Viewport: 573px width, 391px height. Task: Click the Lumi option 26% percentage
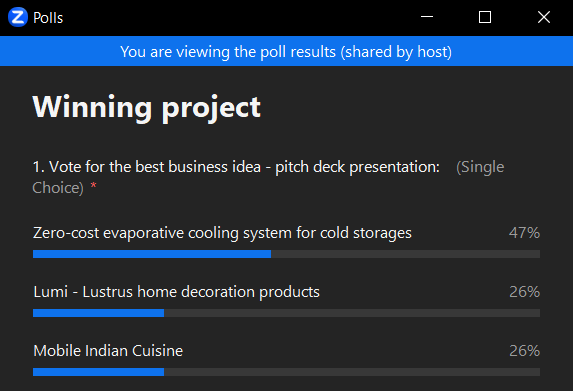click(524, 292)
